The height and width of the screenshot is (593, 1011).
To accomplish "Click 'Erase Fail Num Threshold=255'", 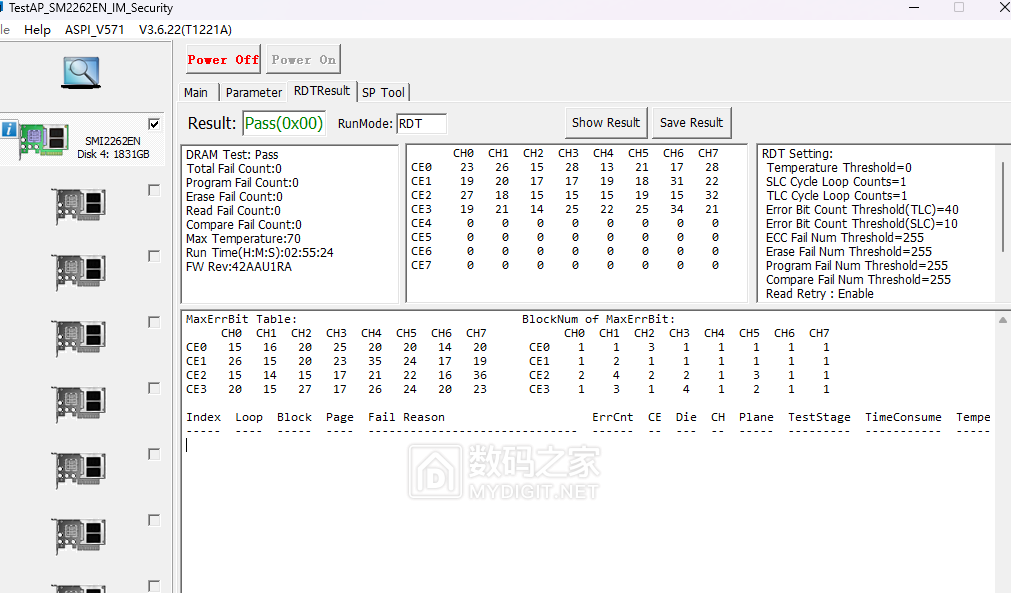I will click(849, 252).
